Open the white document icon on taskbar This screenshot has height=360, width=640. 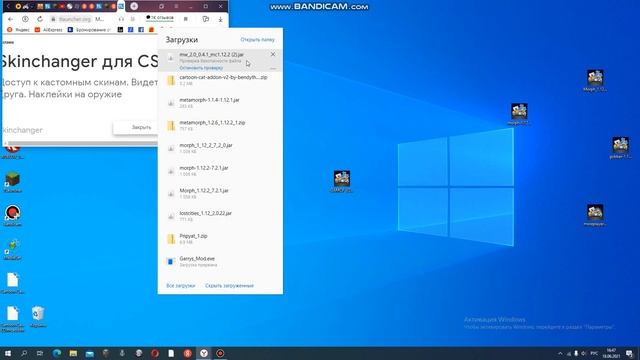click(171, 353)
